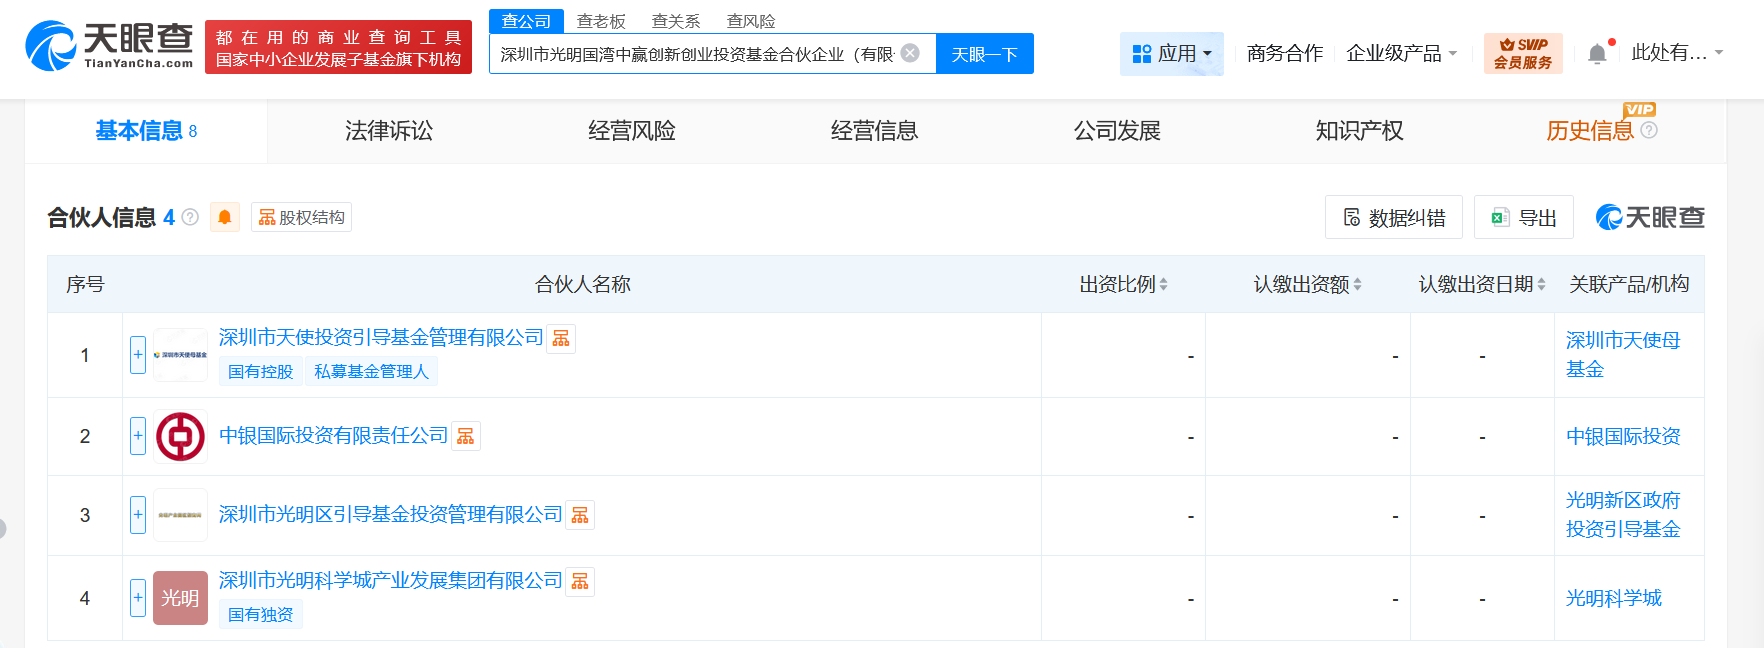Screen dimensions: 1764x648
Task: Expand row 1 partner details
Action: [138, 355]
